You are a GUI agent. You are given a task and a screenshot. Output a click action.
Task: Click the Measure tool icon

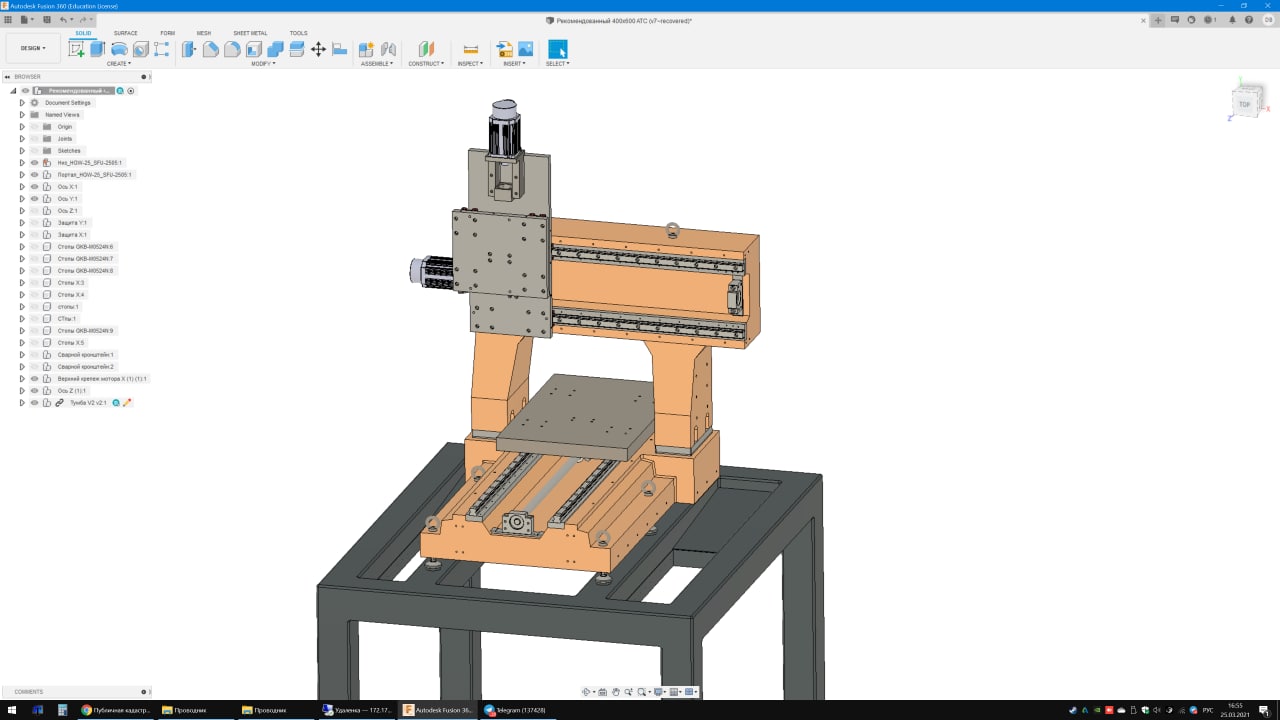click(x=470, y=49)
